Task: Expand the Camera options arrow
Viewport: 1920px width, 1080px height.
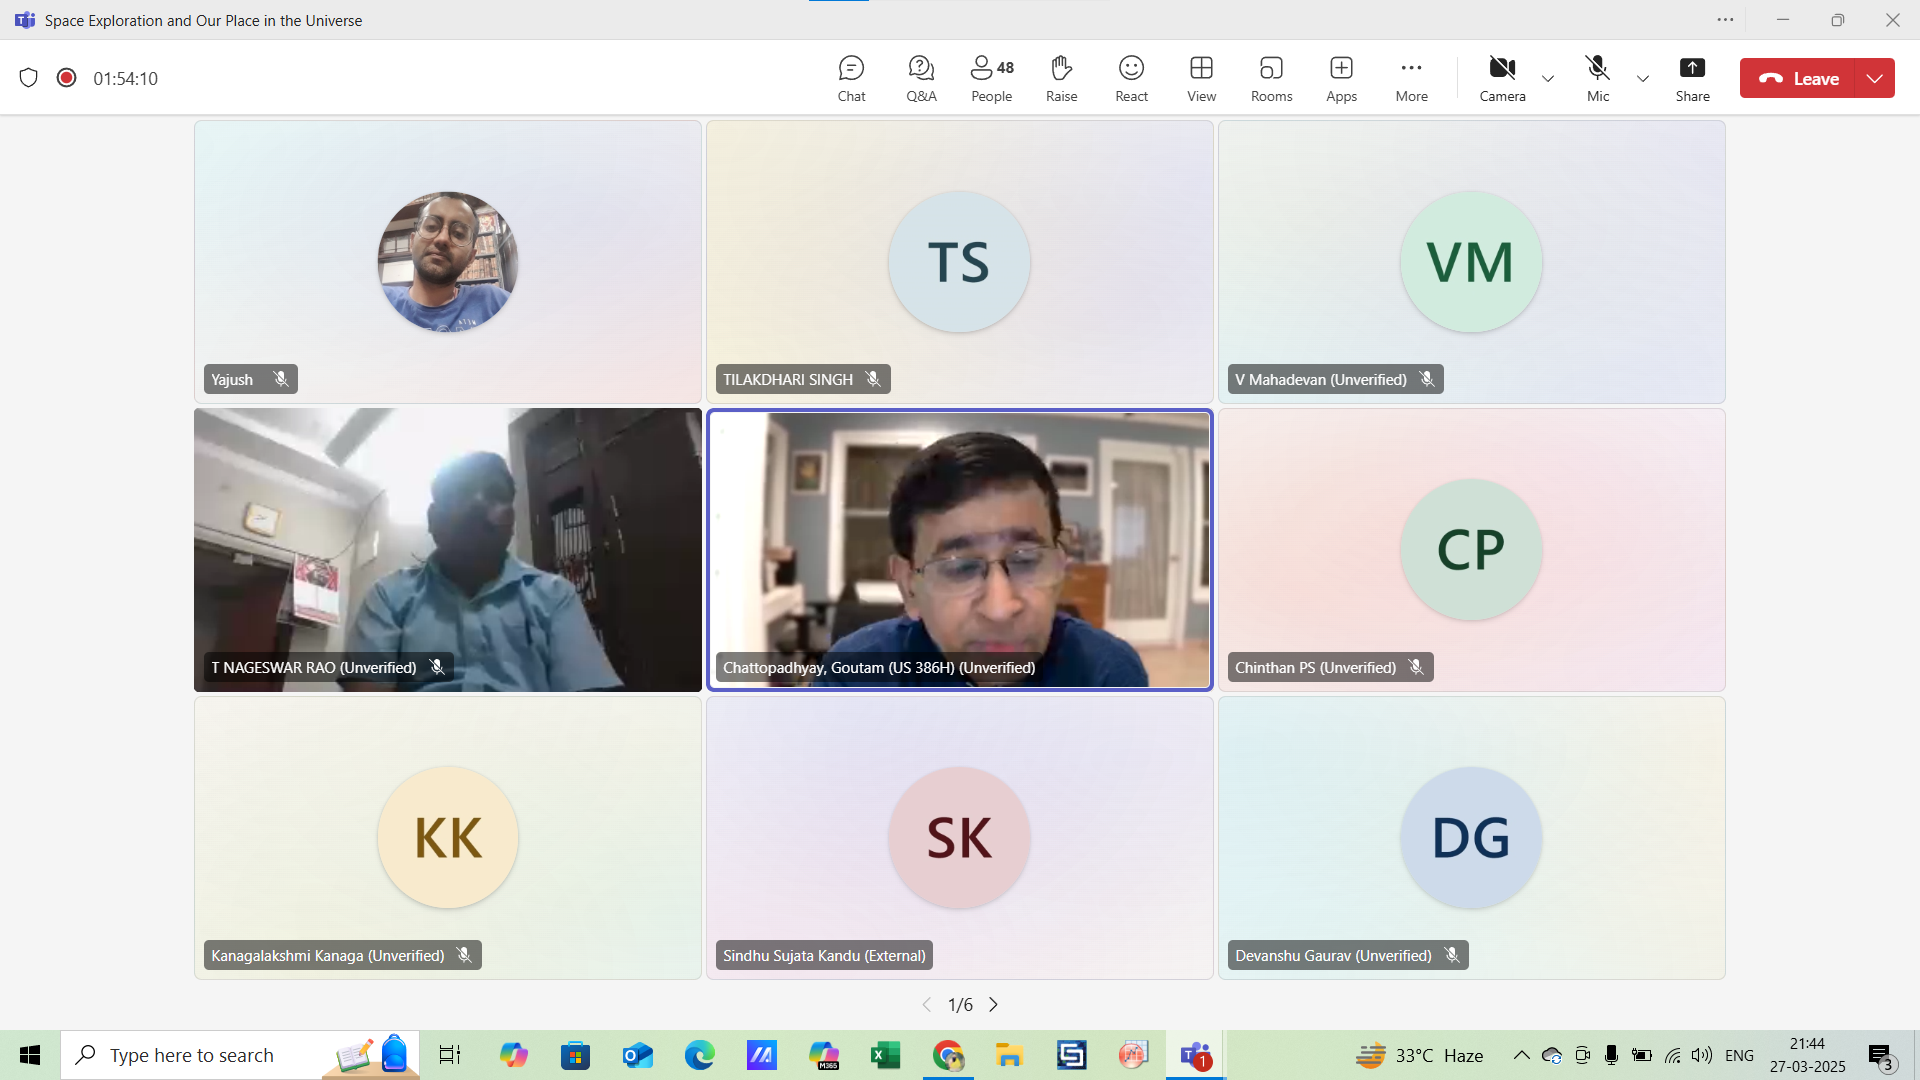Action: (x=1548, y=78)
